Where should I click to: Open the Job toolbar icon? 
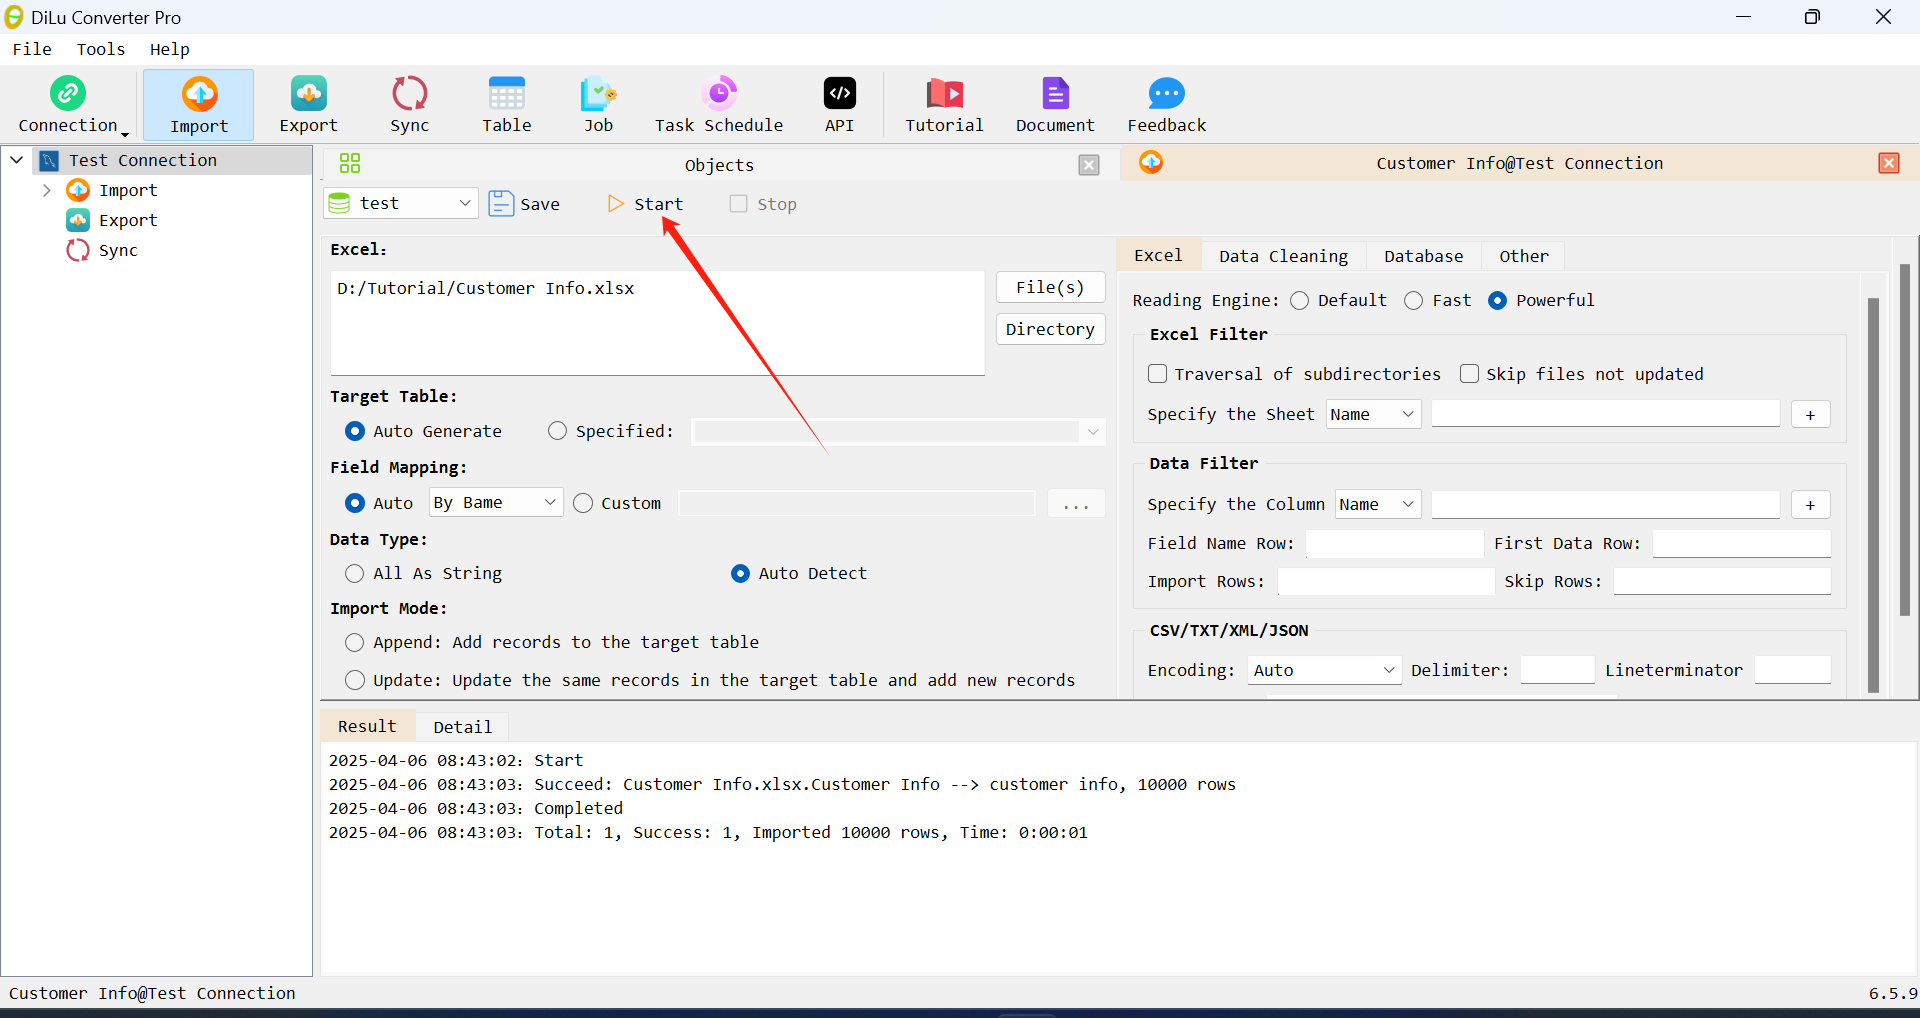tap(598, 93)
